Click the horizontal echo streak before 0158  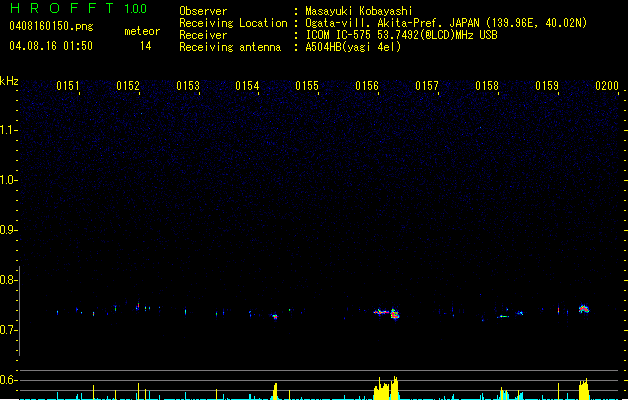(x=503, y=317)
